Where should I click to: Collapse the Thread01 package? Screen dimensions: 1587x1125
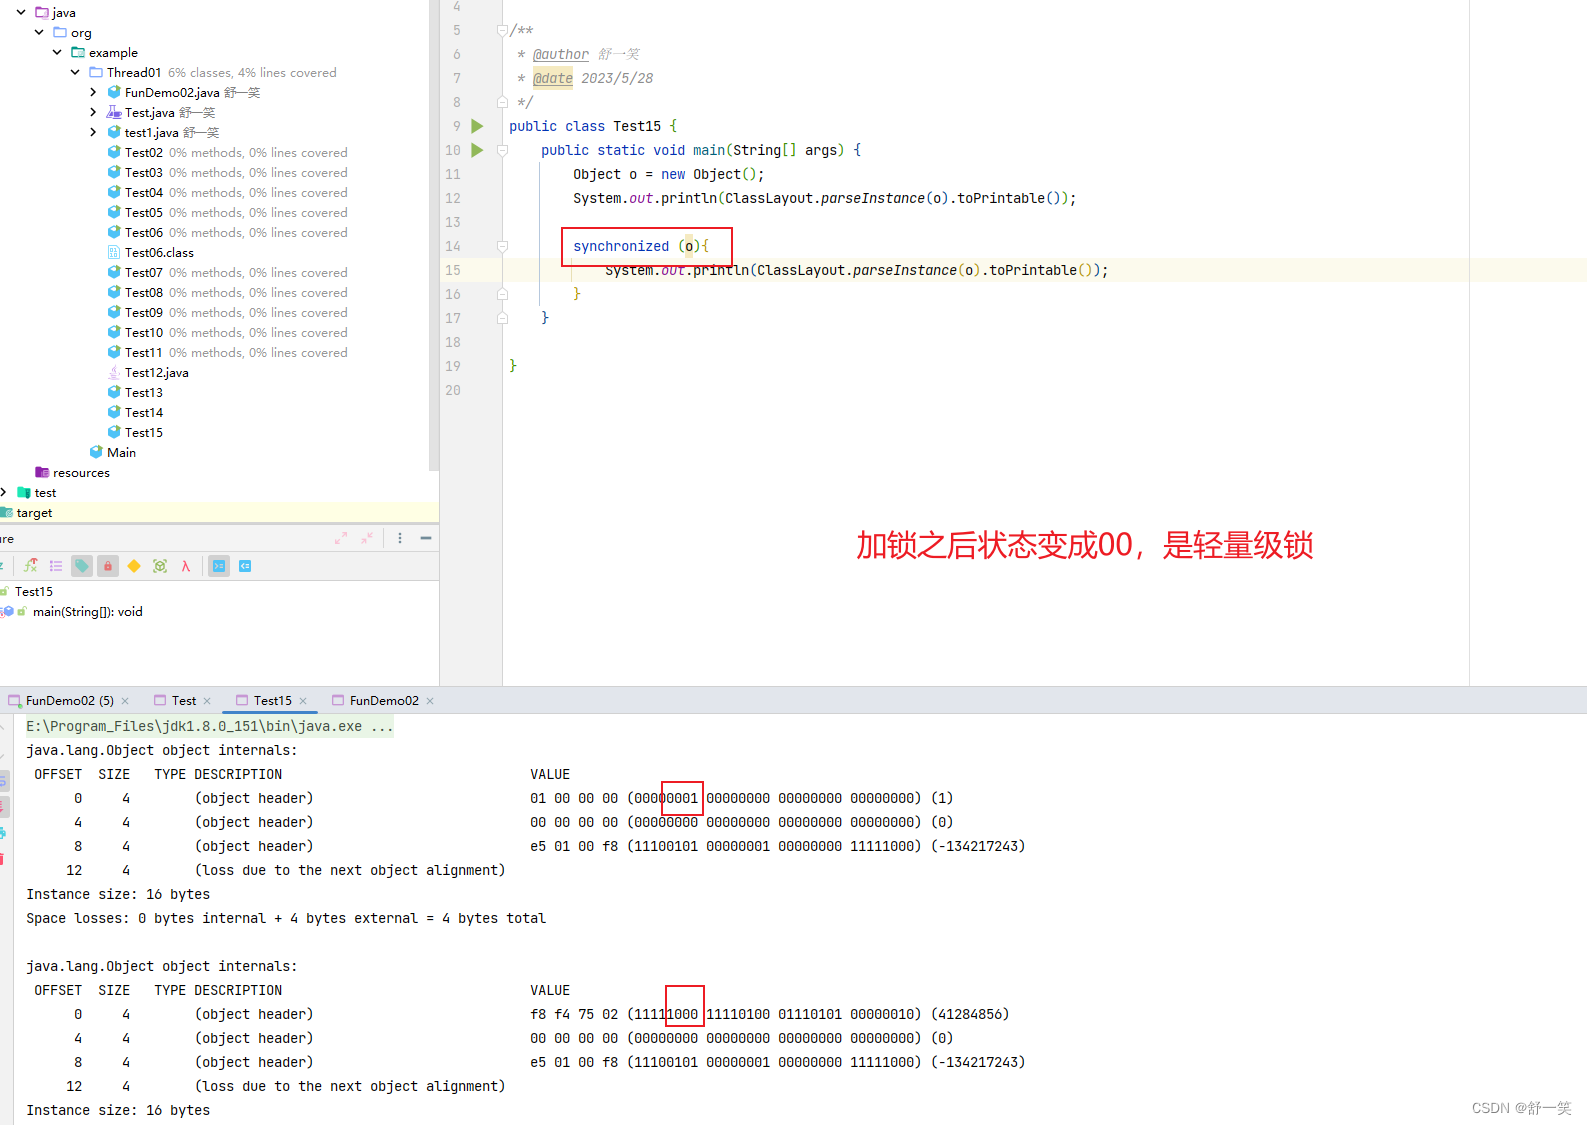(75, 72)
